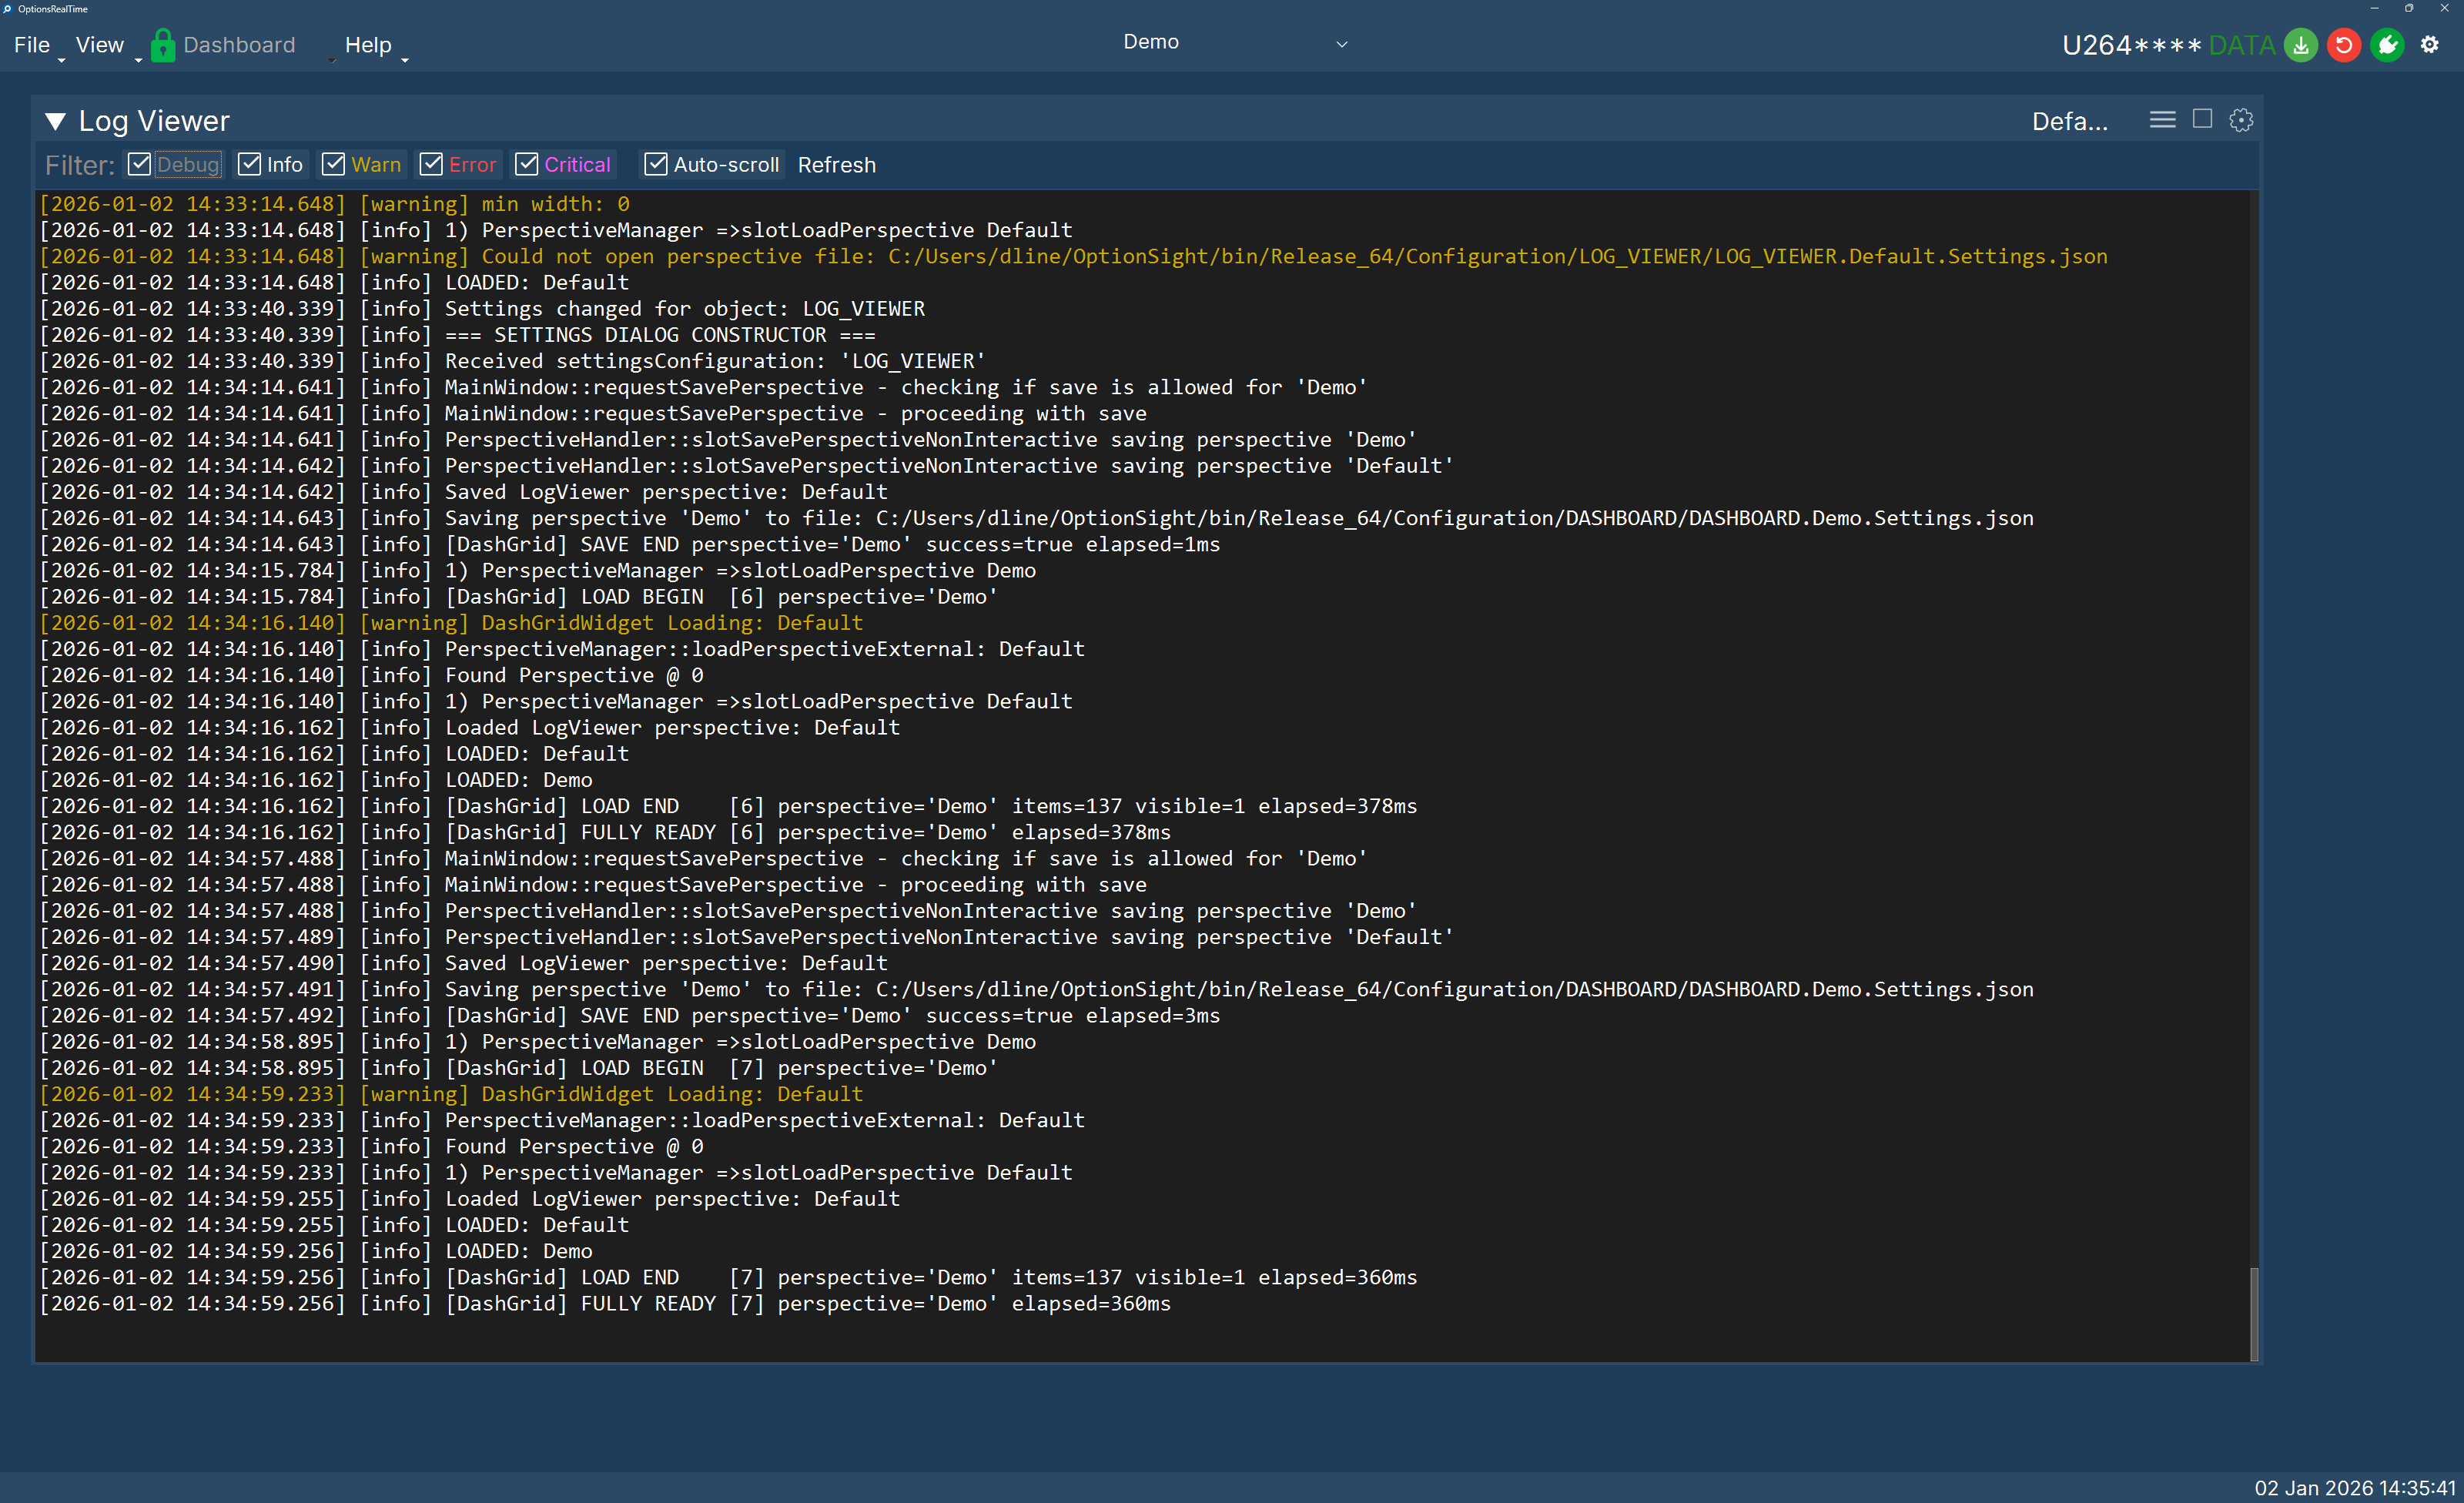Open the Log Viewer hamburger menu icon
Image resolution: width=2464 pixels, height=1503 pixels.
tap(2163, 119)
